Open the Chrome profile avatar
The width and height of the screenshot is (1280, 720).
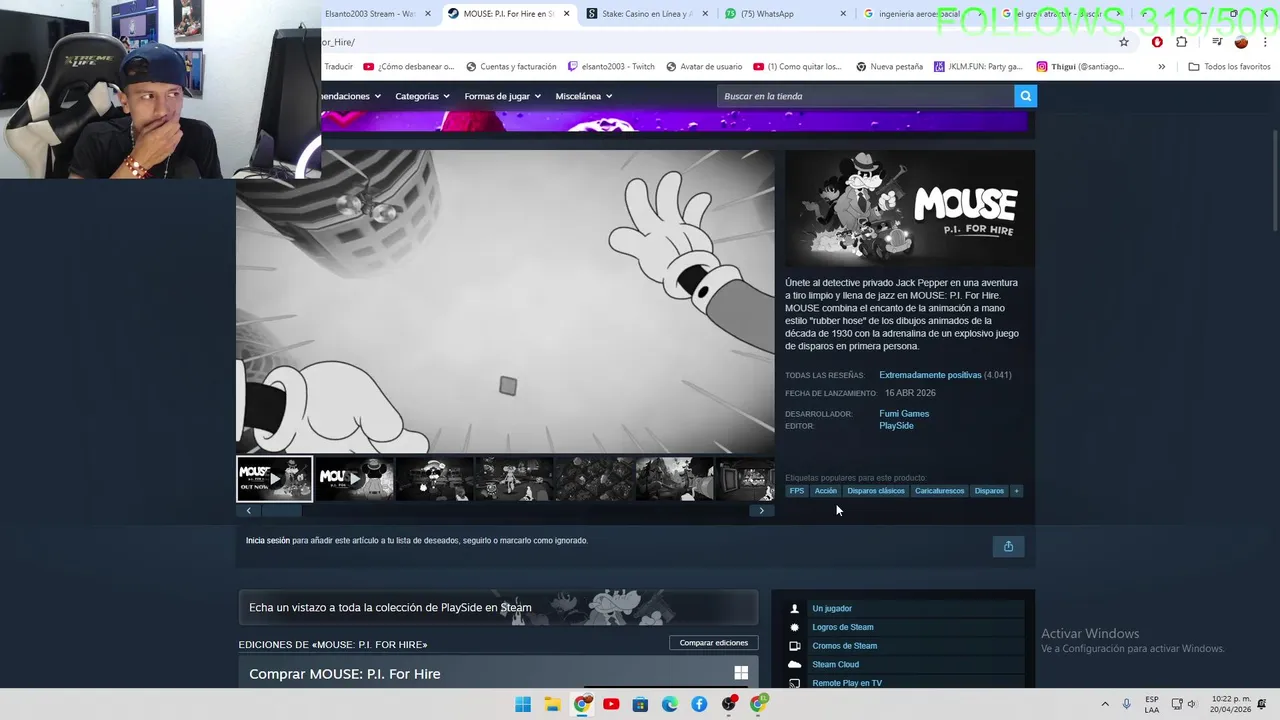coord(1241,42)
